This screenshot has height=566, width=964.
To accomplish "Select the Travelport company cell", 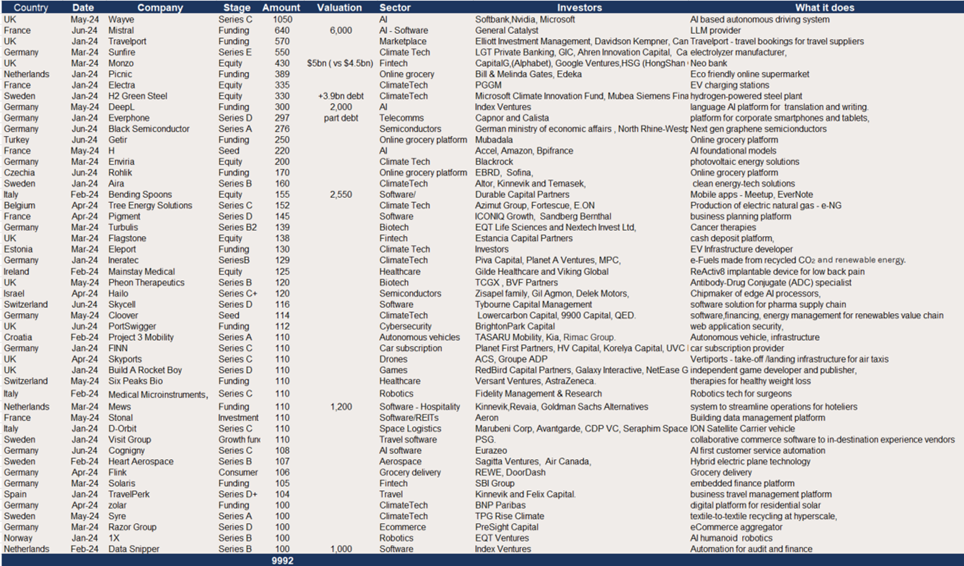I will coord(127,42).
